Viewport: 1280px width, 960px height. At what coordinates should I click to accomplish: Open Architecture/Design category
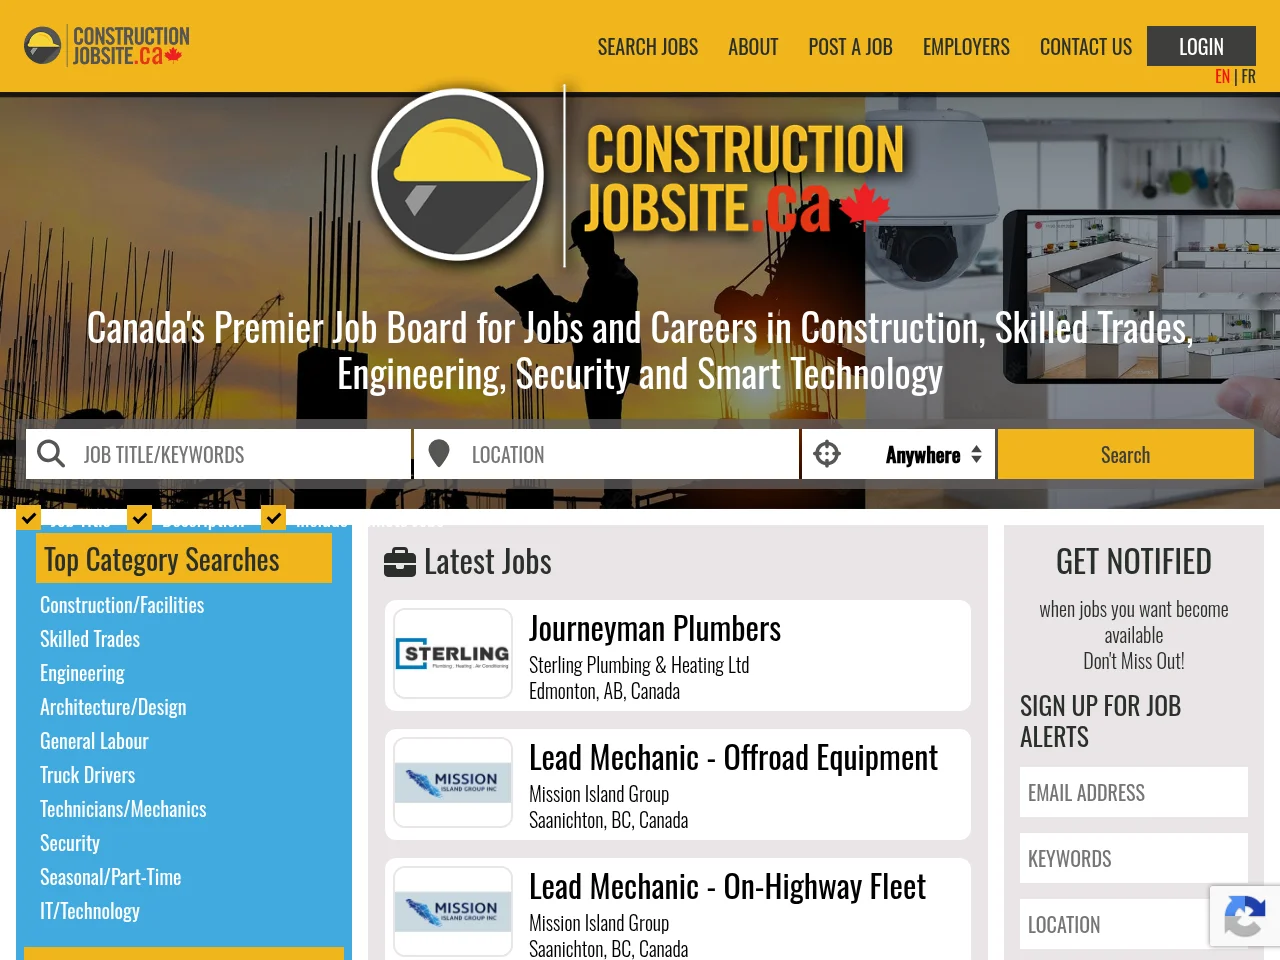113,707
